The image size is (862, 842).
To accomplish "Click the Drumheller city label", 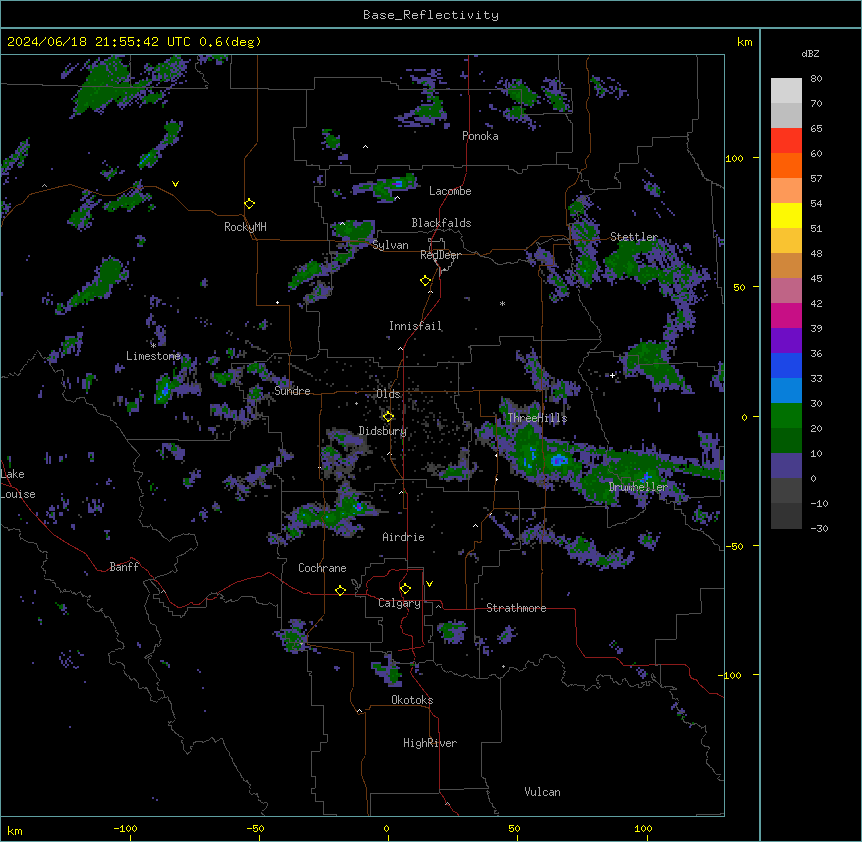I will tap(638, 487).
